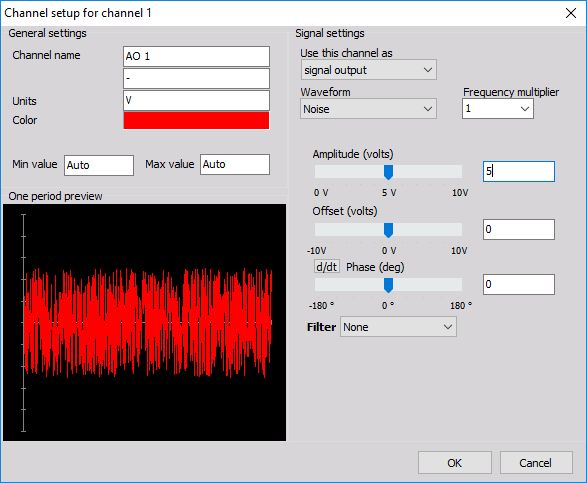This screenshot has width=587, height=483.
Task: Open the red Color swatch picker
Action: tap(196, 120)
